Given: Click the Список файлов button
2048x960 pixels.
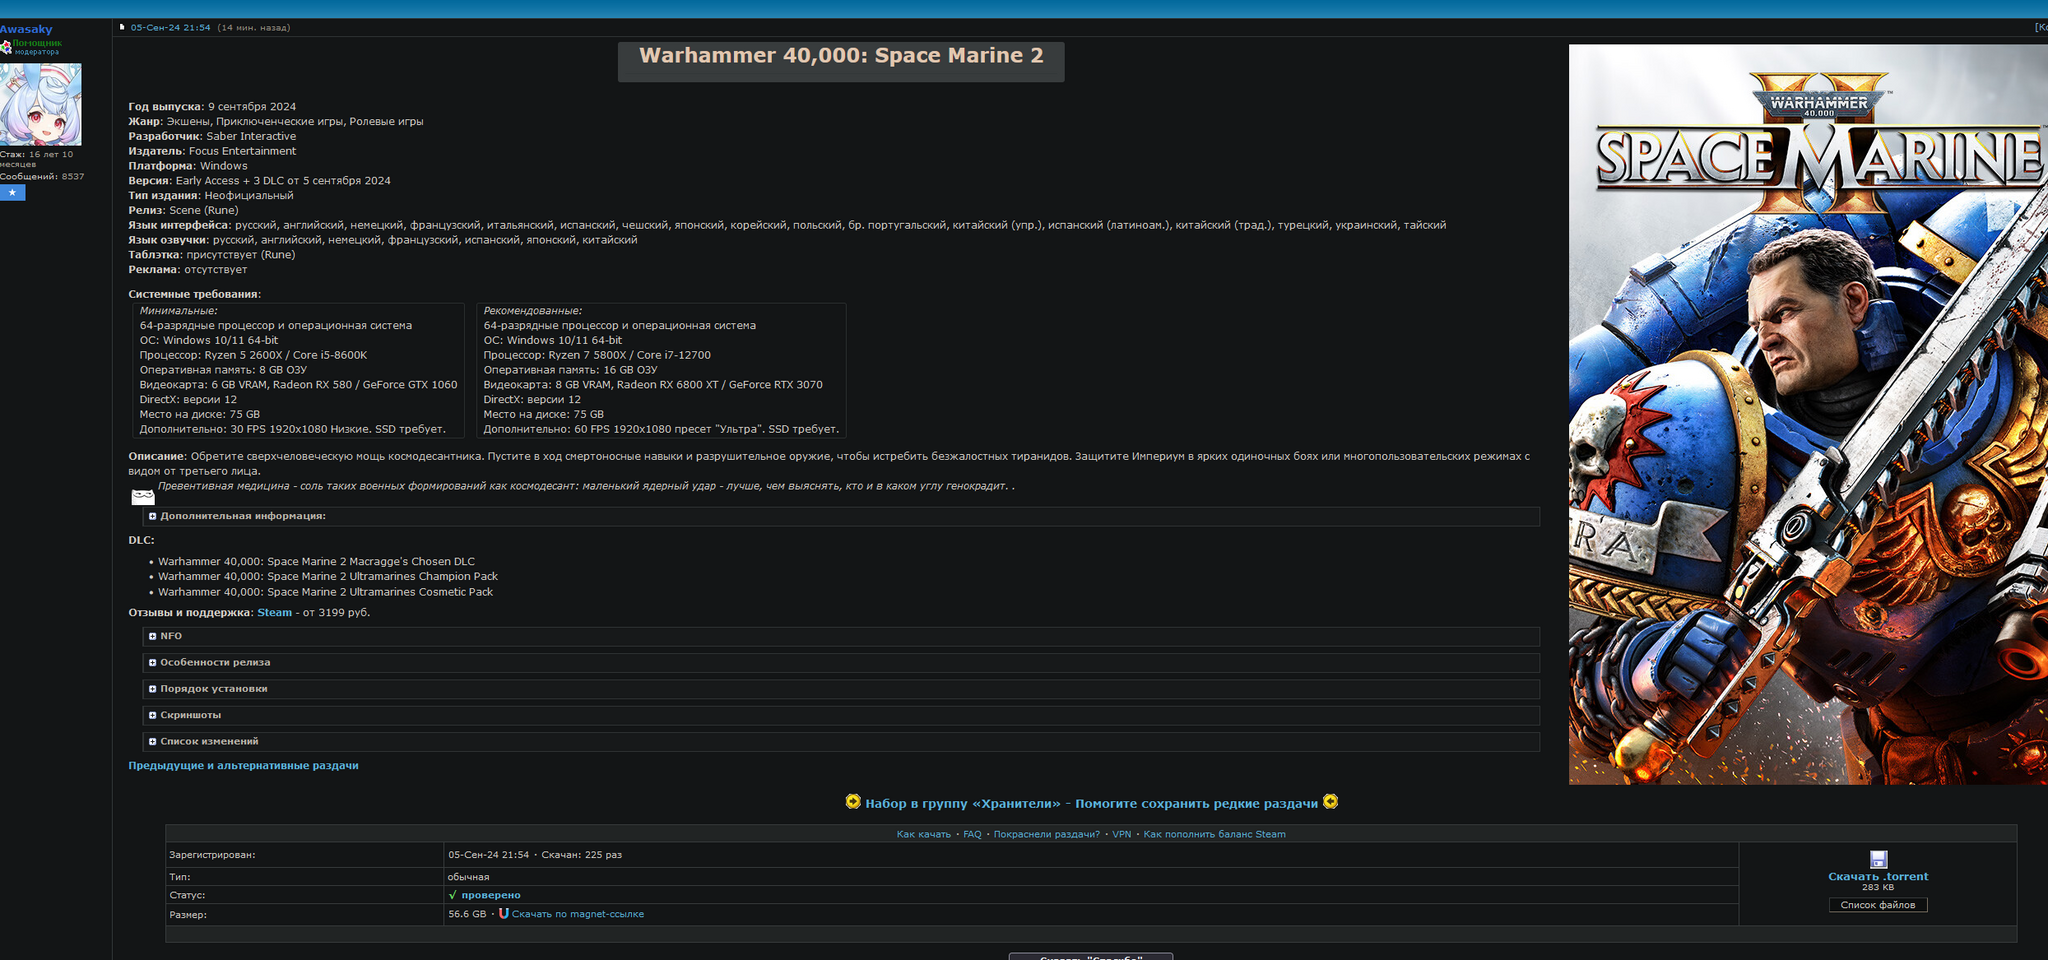Looking at the screenshot, I should (x=1878, y=905).
